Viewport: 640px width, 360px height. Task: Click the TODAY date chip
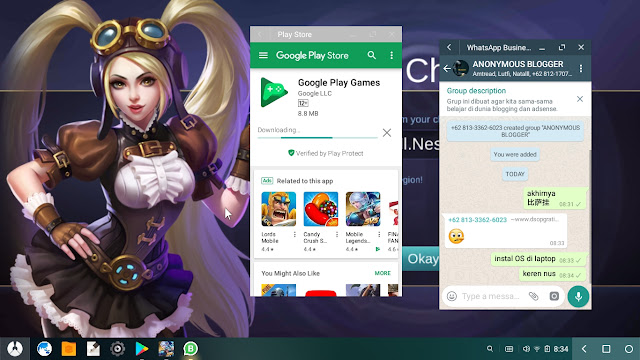click(x=515, y=174)
